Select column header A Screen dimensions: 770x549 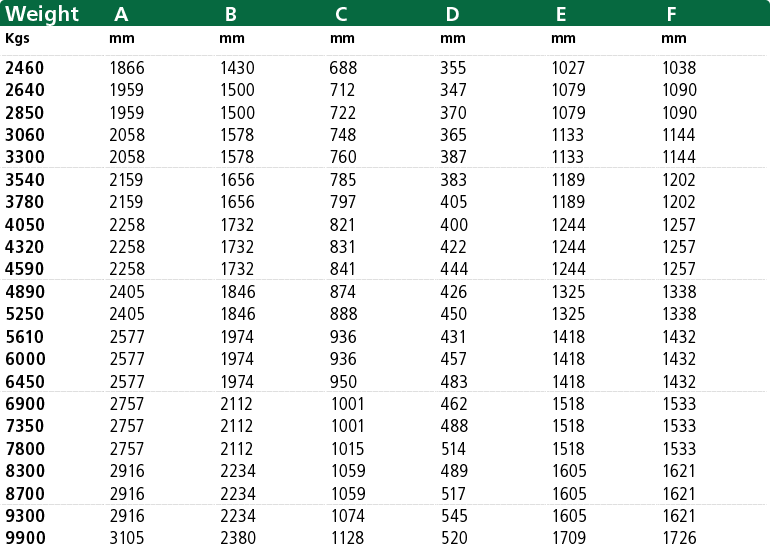(121, 15)
